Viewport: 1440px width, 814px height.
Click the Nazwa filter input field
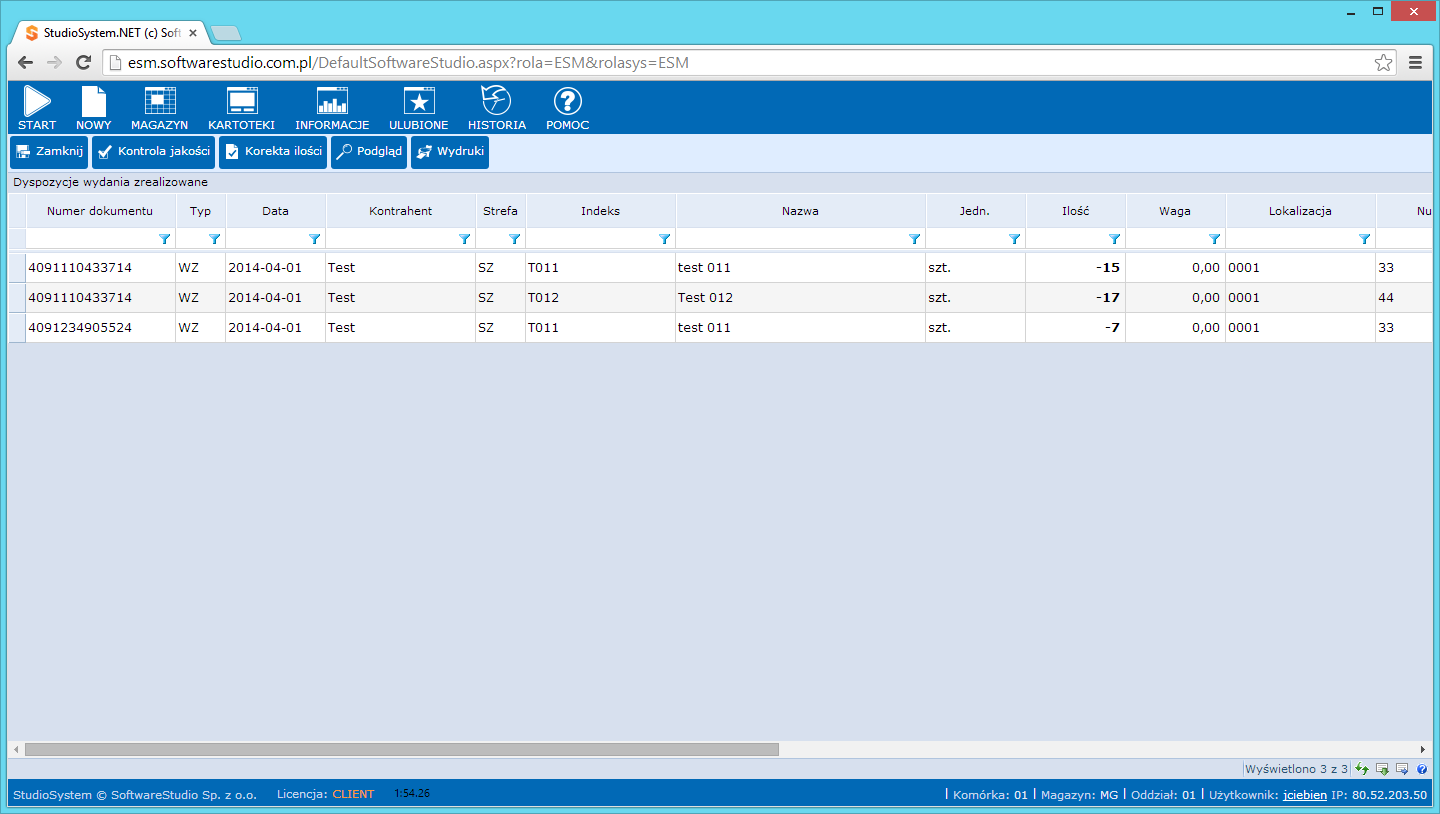coord(791,239)
